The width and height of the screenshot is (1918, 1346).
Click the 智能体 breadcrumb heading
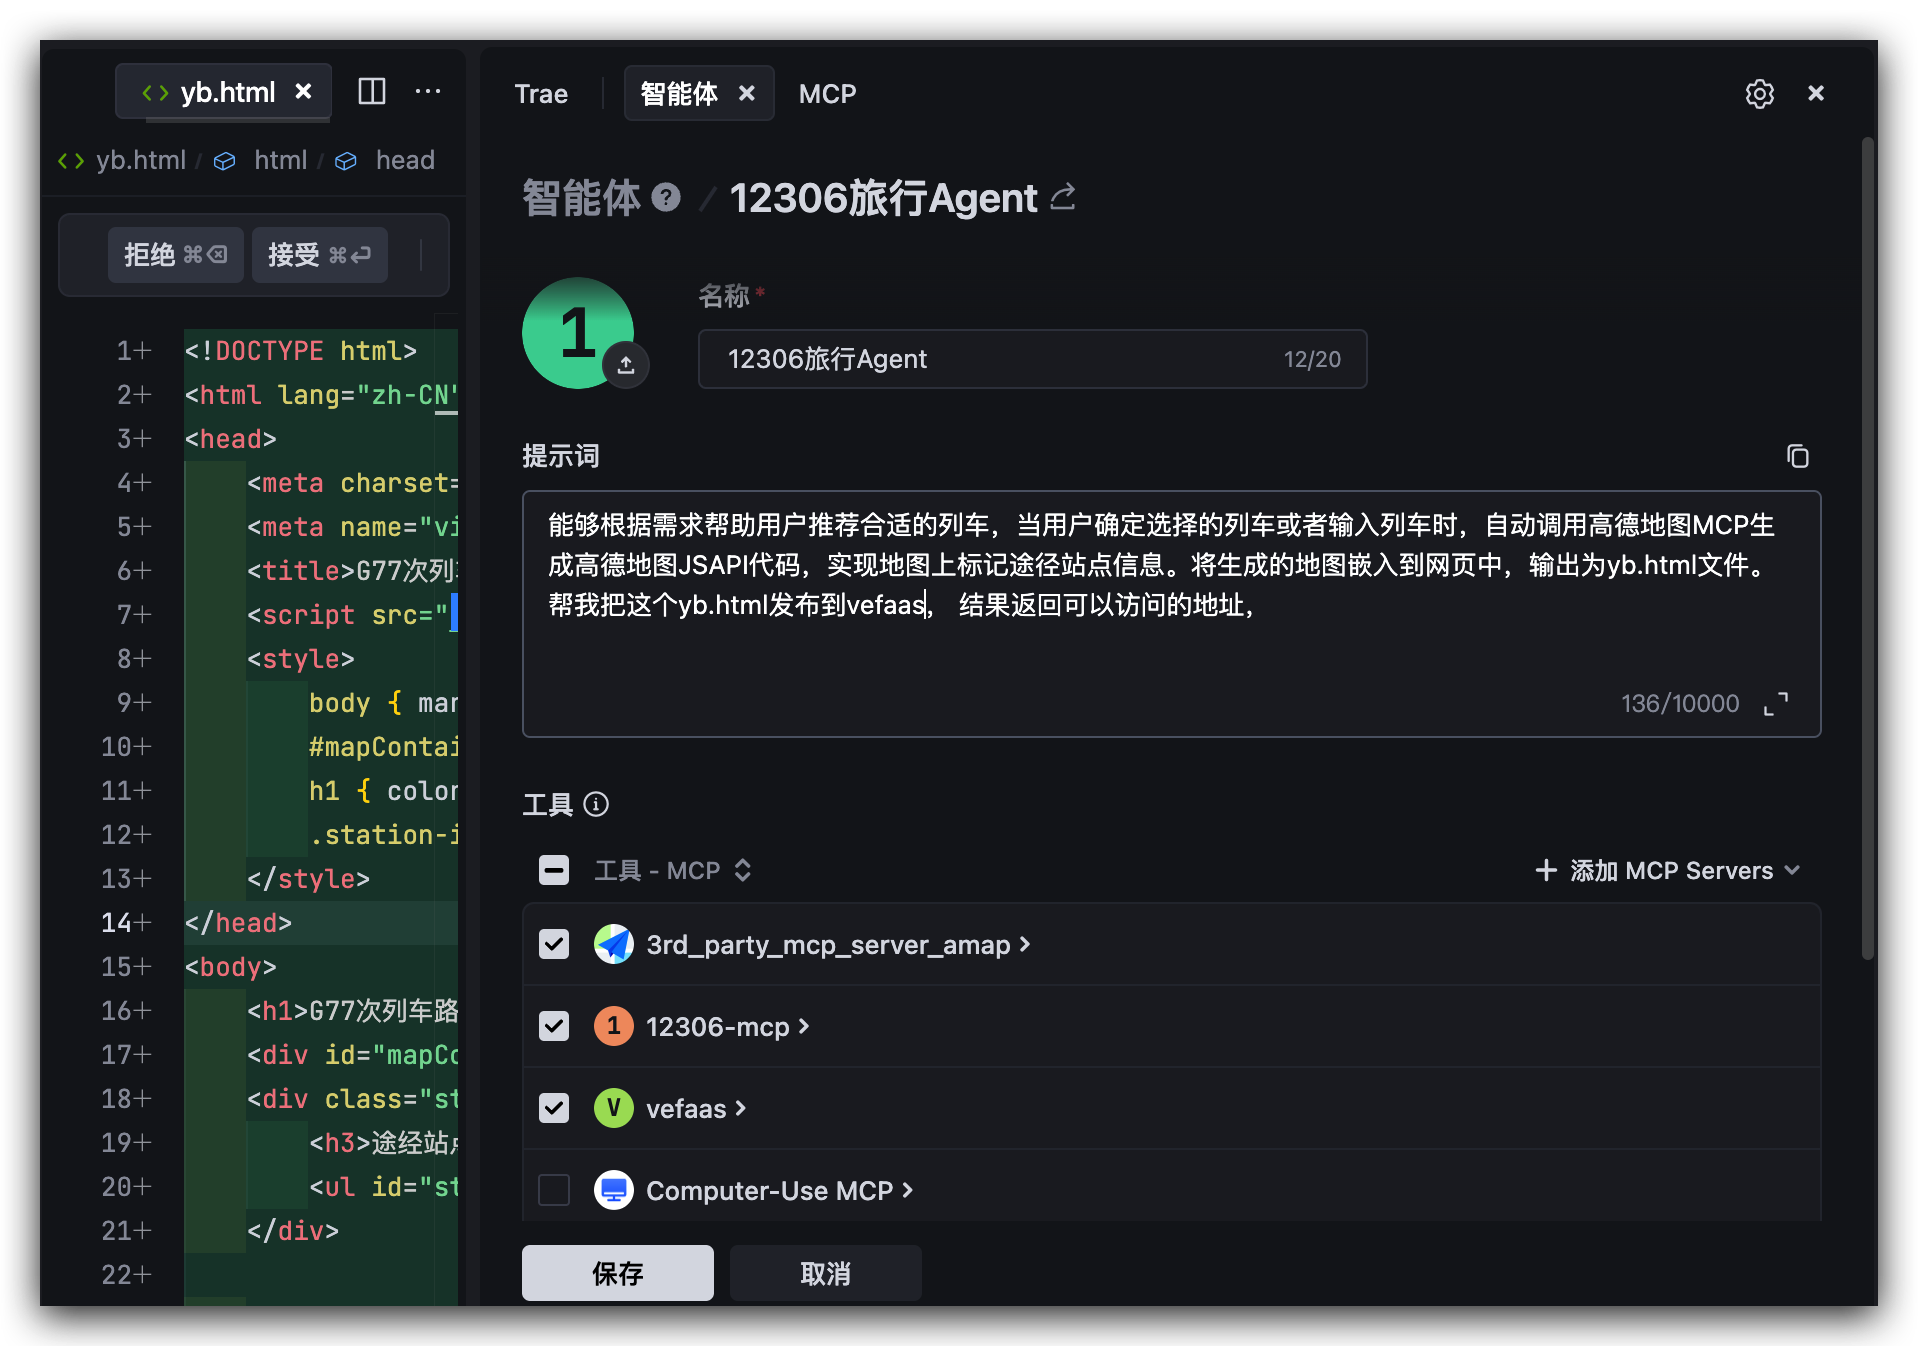(x=581, y=197)
